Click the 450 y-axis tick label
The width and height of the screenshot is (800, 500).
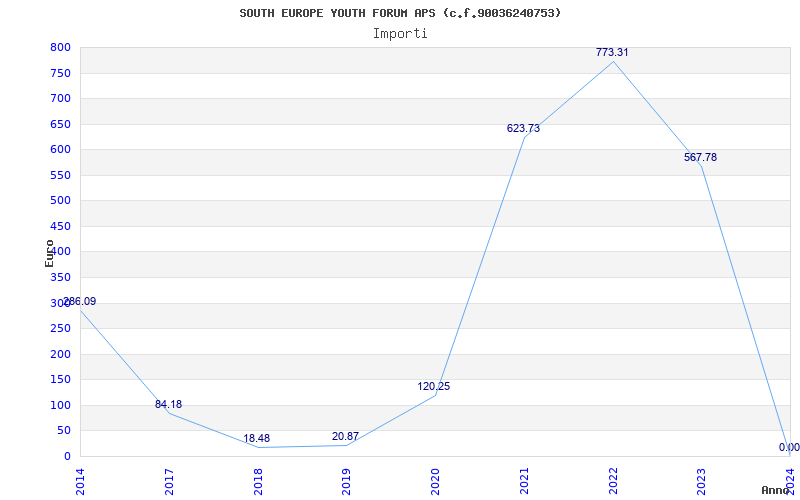point(60,227)
